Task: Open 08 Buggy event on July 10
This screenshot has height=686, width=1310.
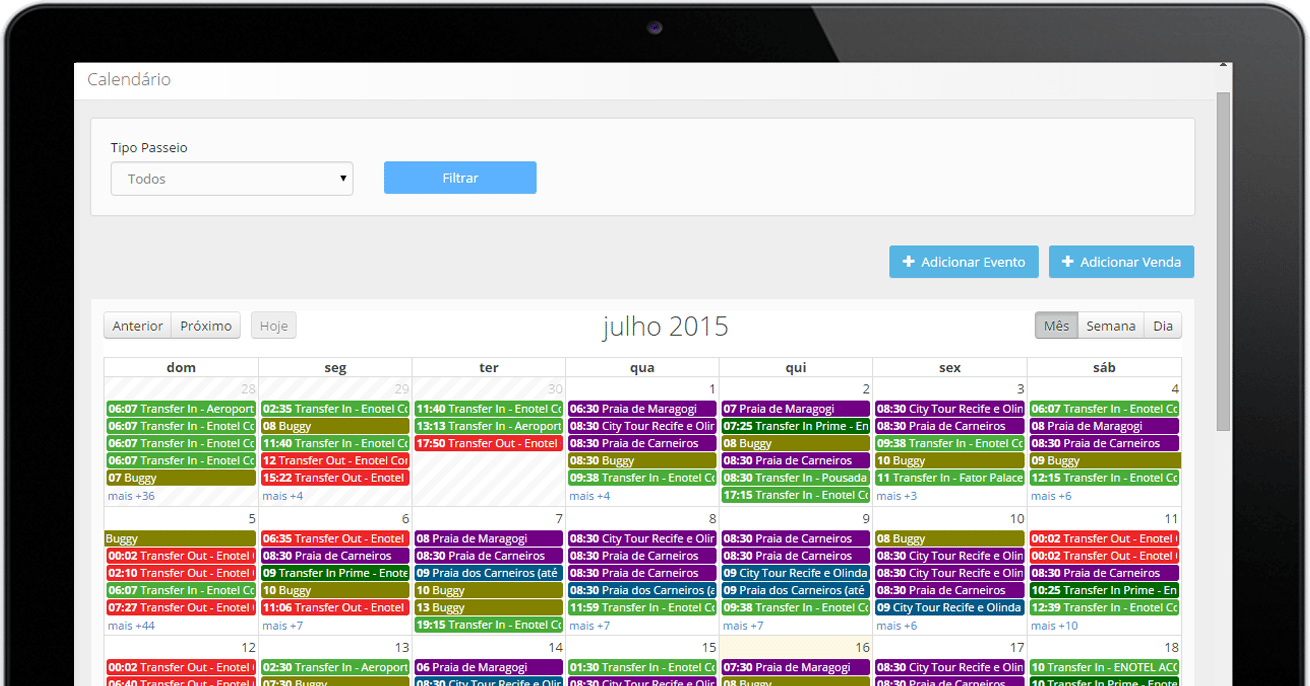Action: coord(950,539)
